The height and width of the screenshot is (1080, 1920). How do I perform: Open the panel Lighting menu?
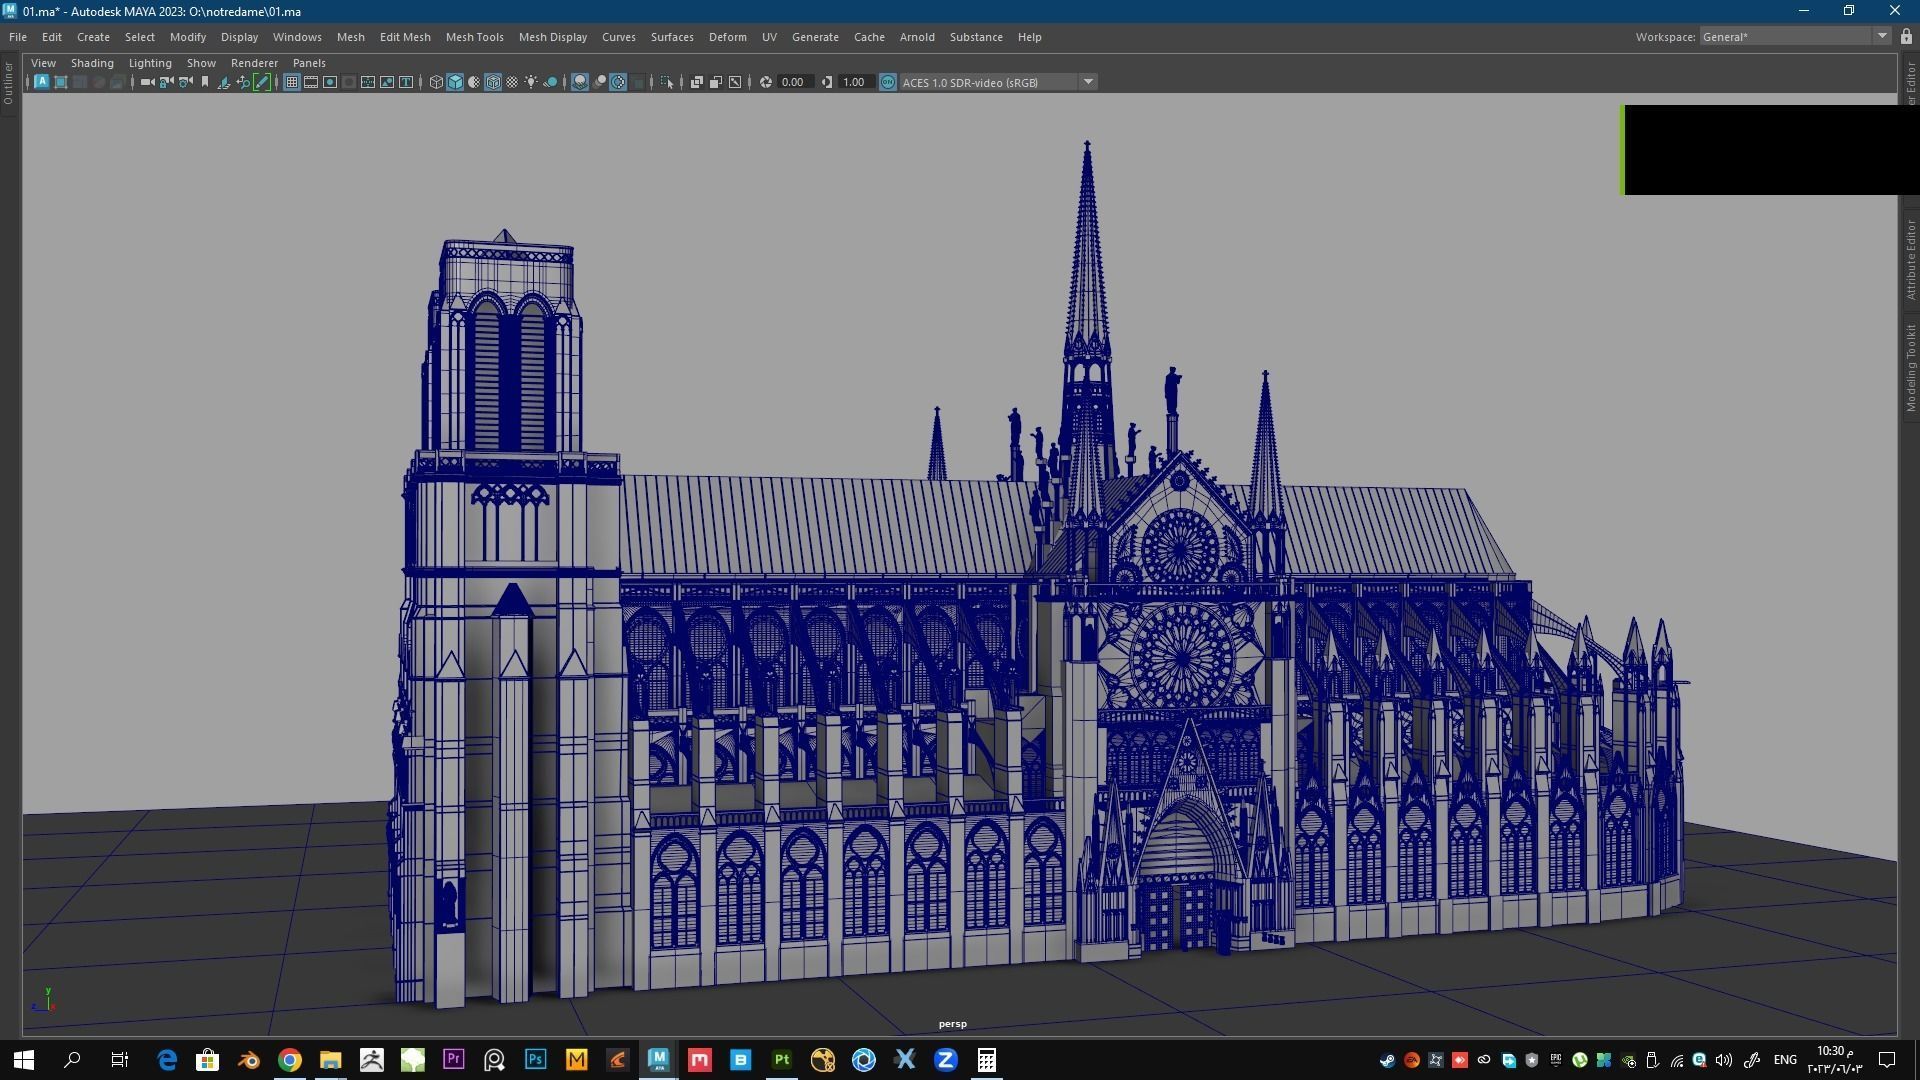[x=150, y=62]
